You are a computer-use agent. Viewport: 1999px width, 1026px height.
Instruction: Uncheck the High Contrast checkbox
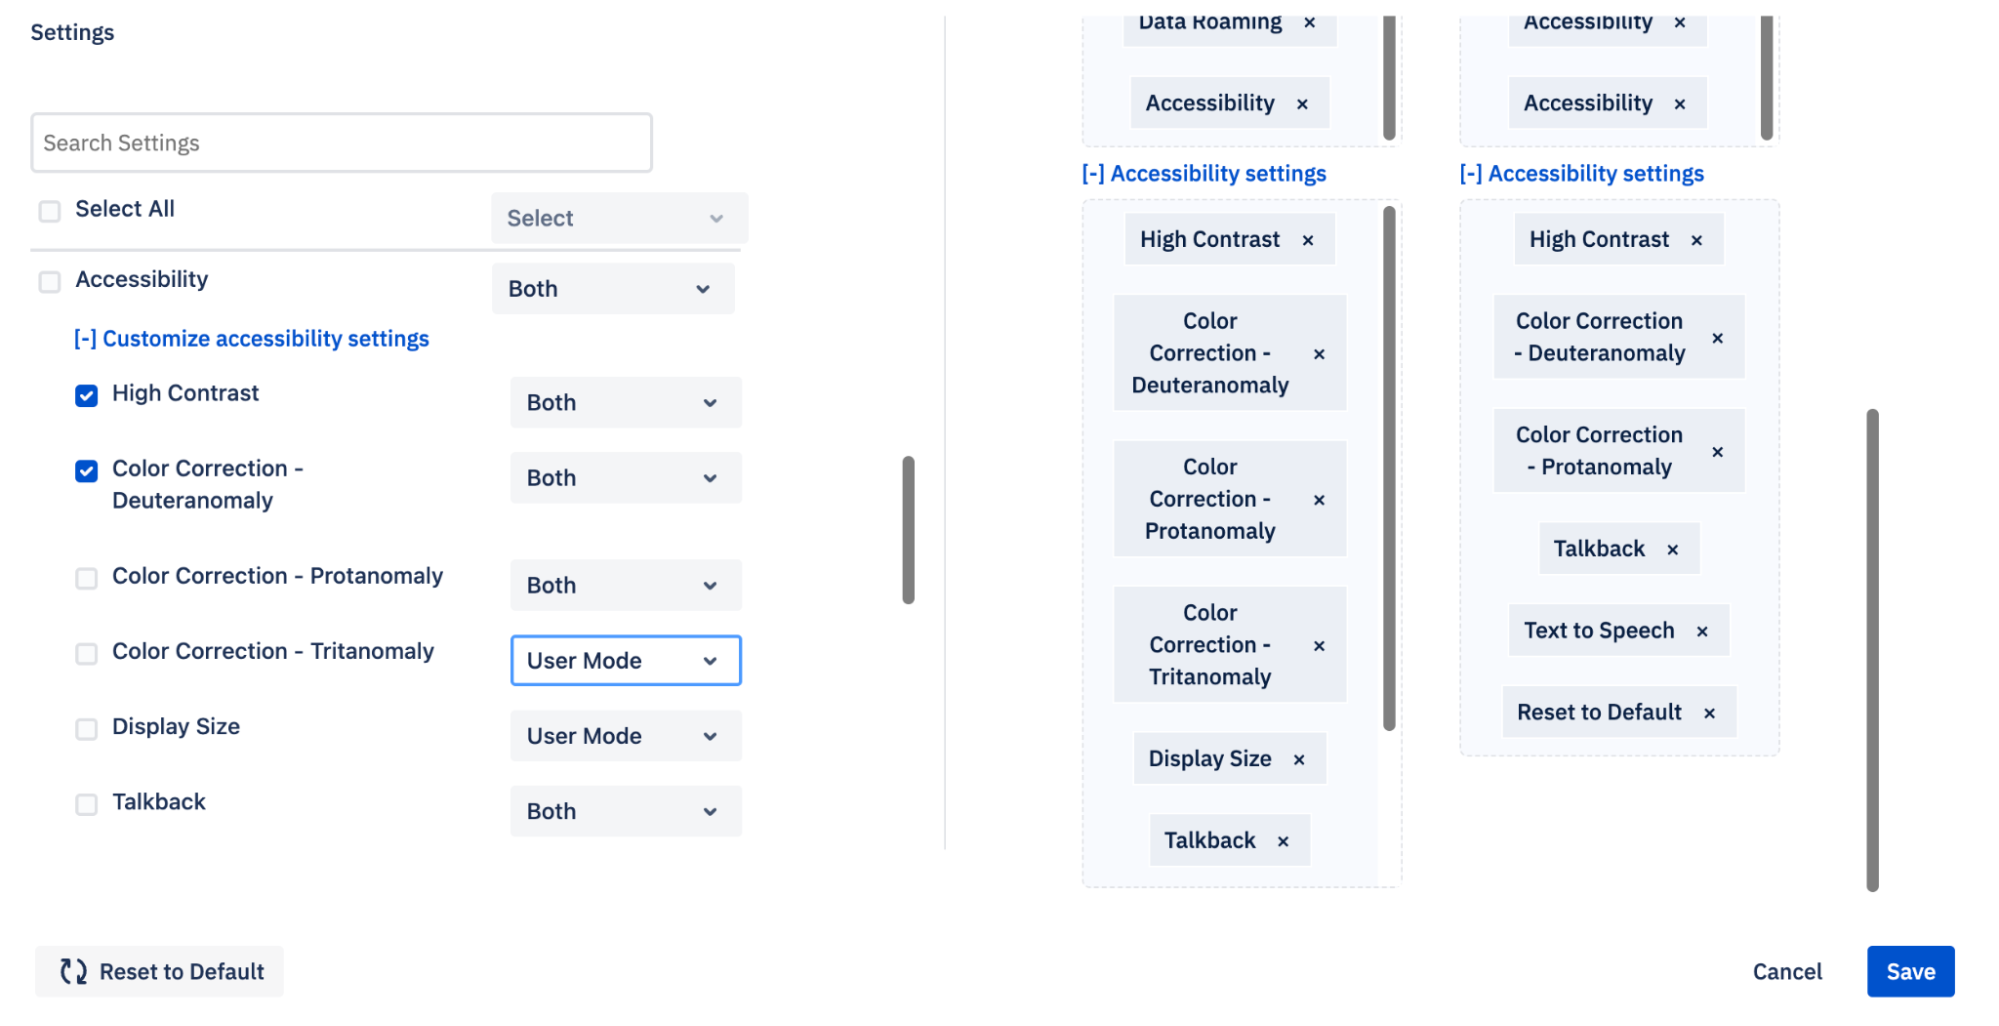tap(86, 395)
